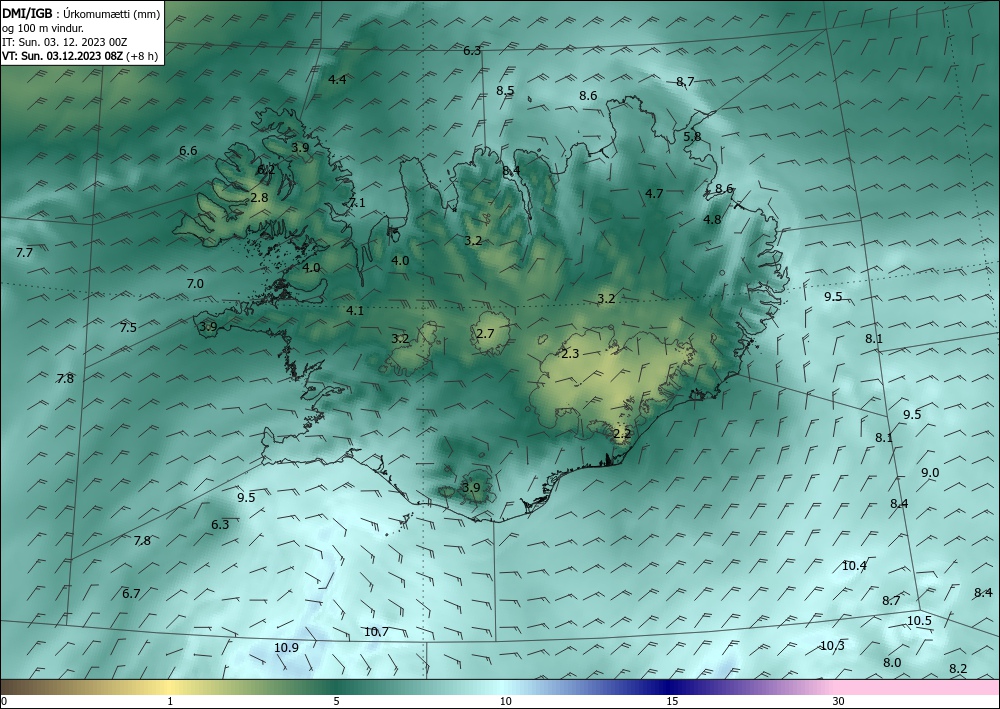Screen dimensions: 1000x709
Task: Click the 6.7 value label on the map
Action: tap(131, 594)
